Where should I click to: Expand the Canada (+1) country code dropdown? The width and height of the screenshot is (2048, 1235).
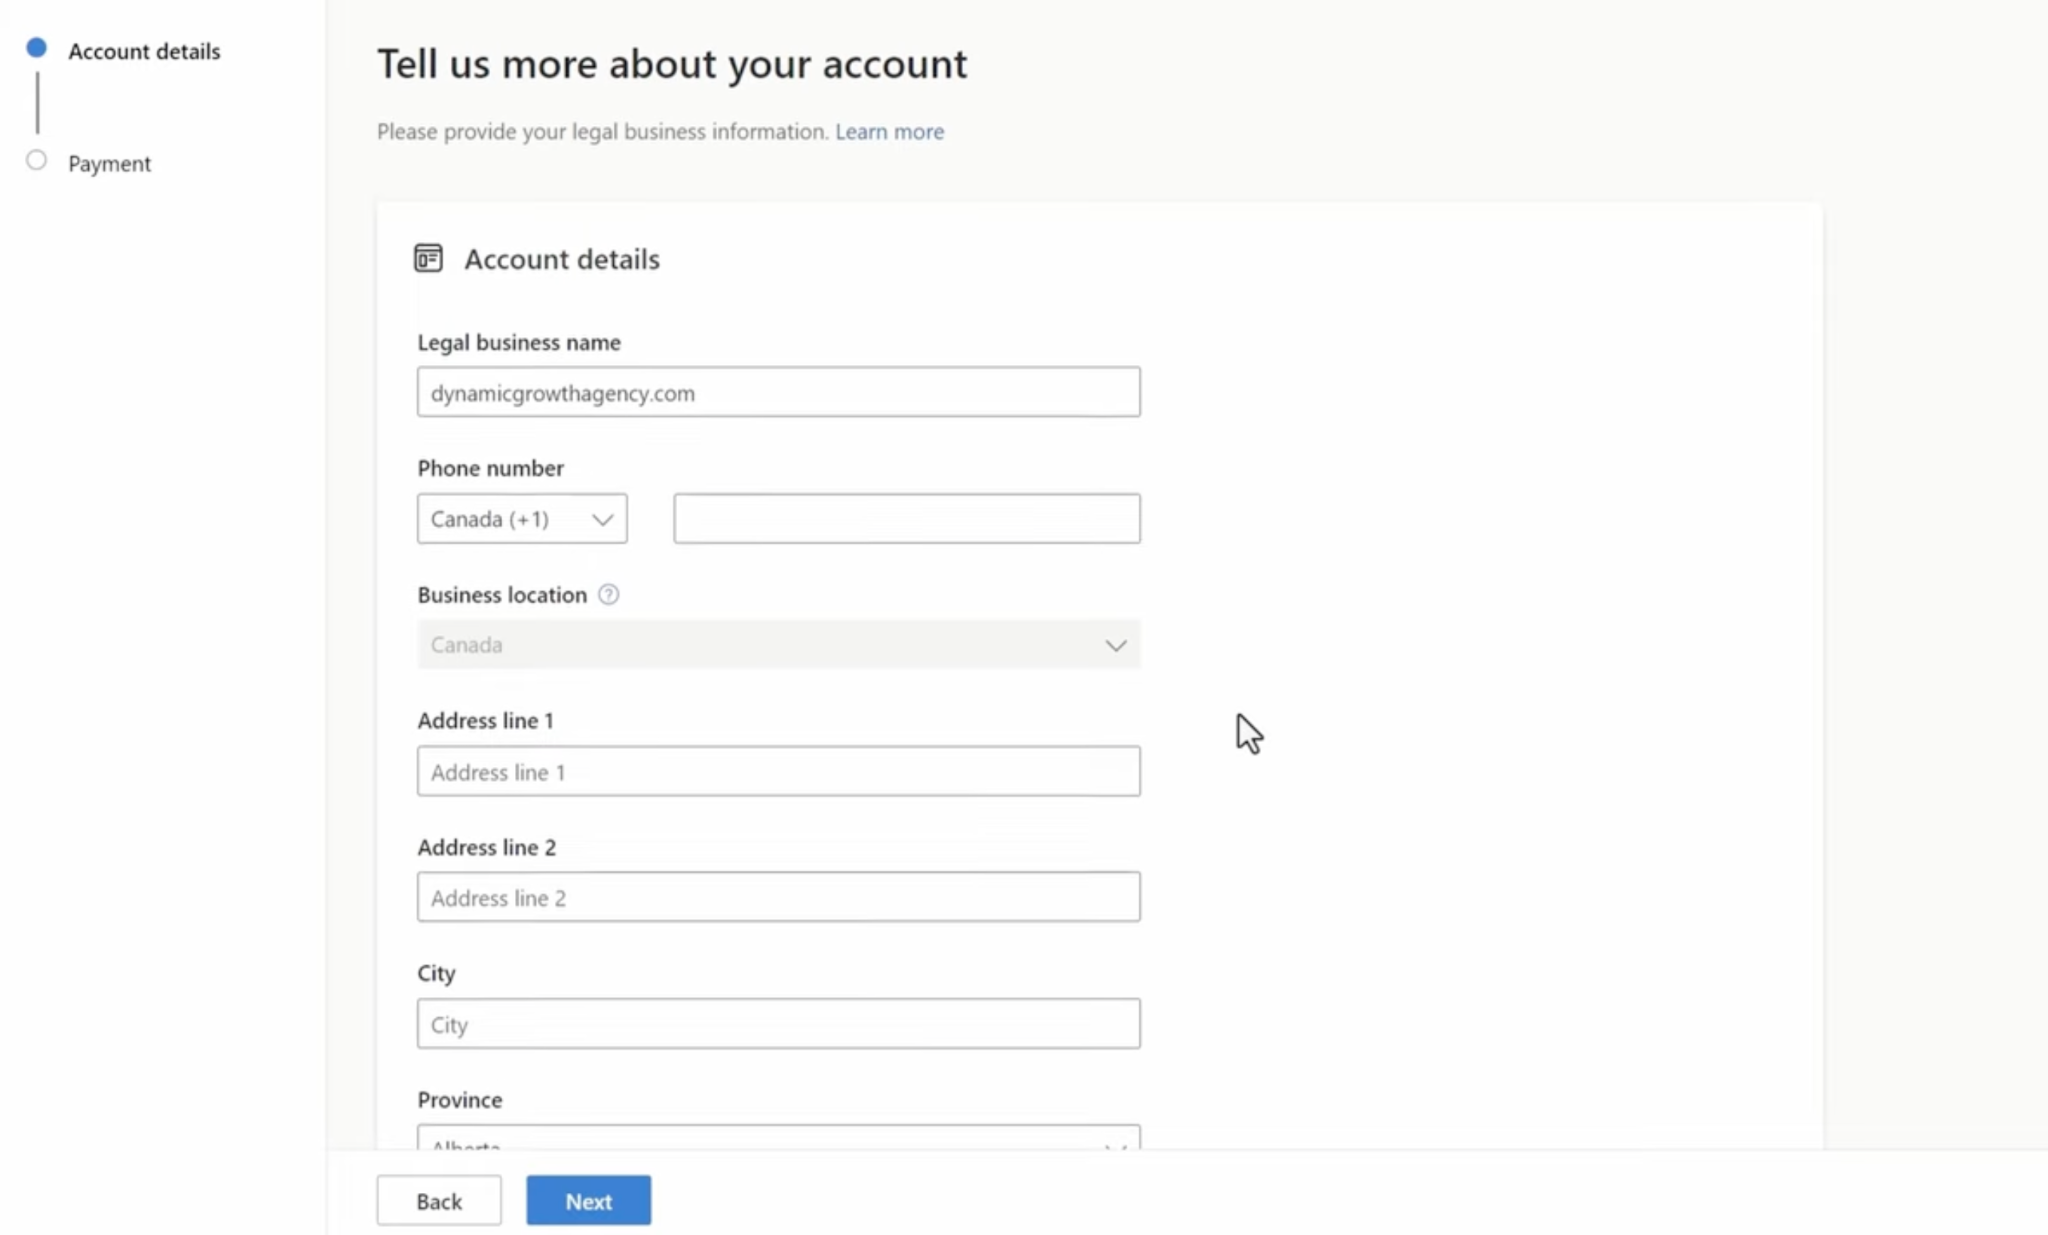[x=522, y=518]
